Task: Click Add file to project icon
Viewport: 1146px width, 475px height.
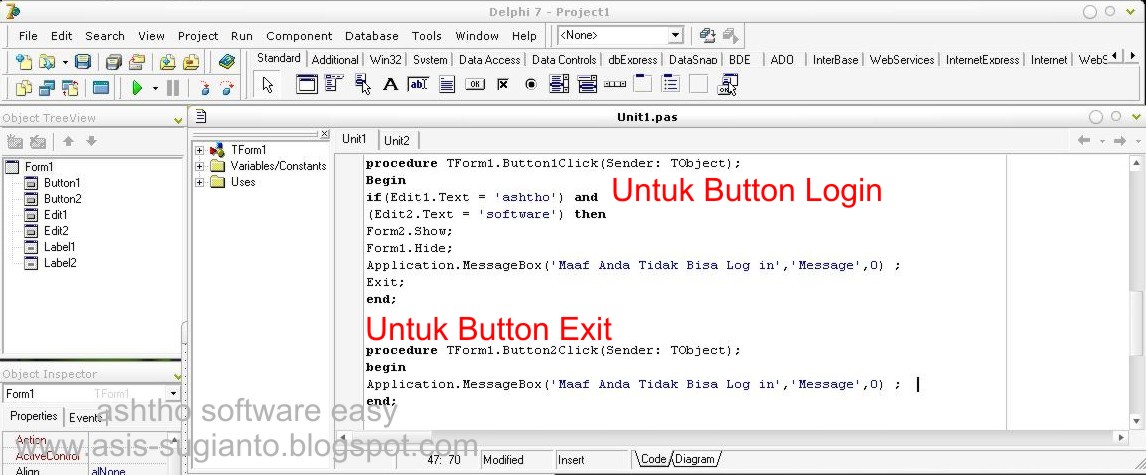Action: tap(167, 61)
